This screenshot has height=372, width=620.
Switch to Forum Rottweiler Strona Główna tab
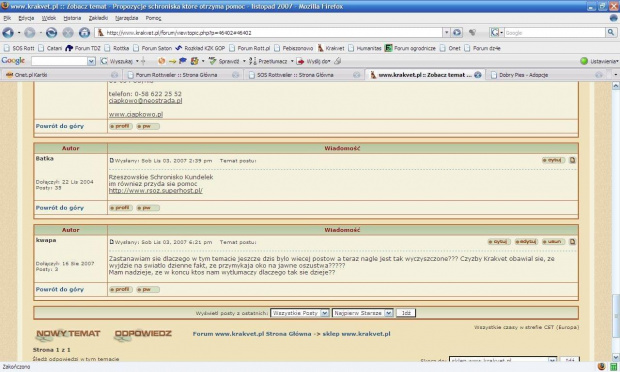click(183, 75)
